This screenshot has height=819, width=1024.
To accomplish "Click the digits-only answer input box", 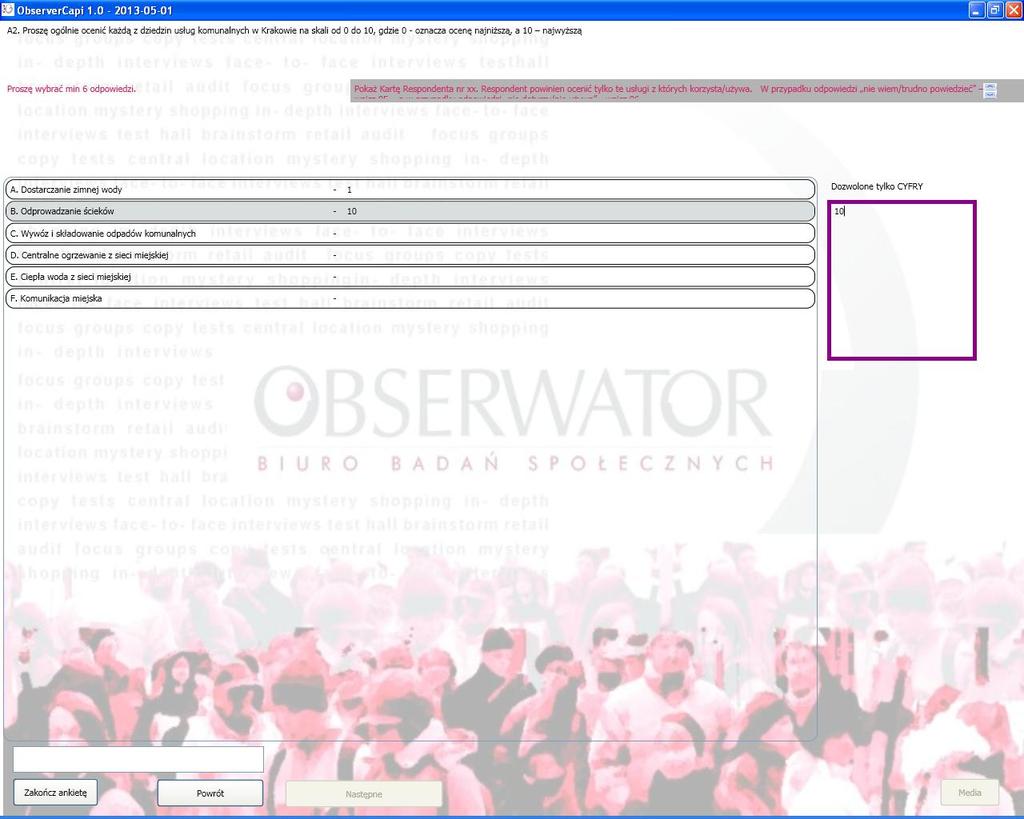I will pos(902,280).
